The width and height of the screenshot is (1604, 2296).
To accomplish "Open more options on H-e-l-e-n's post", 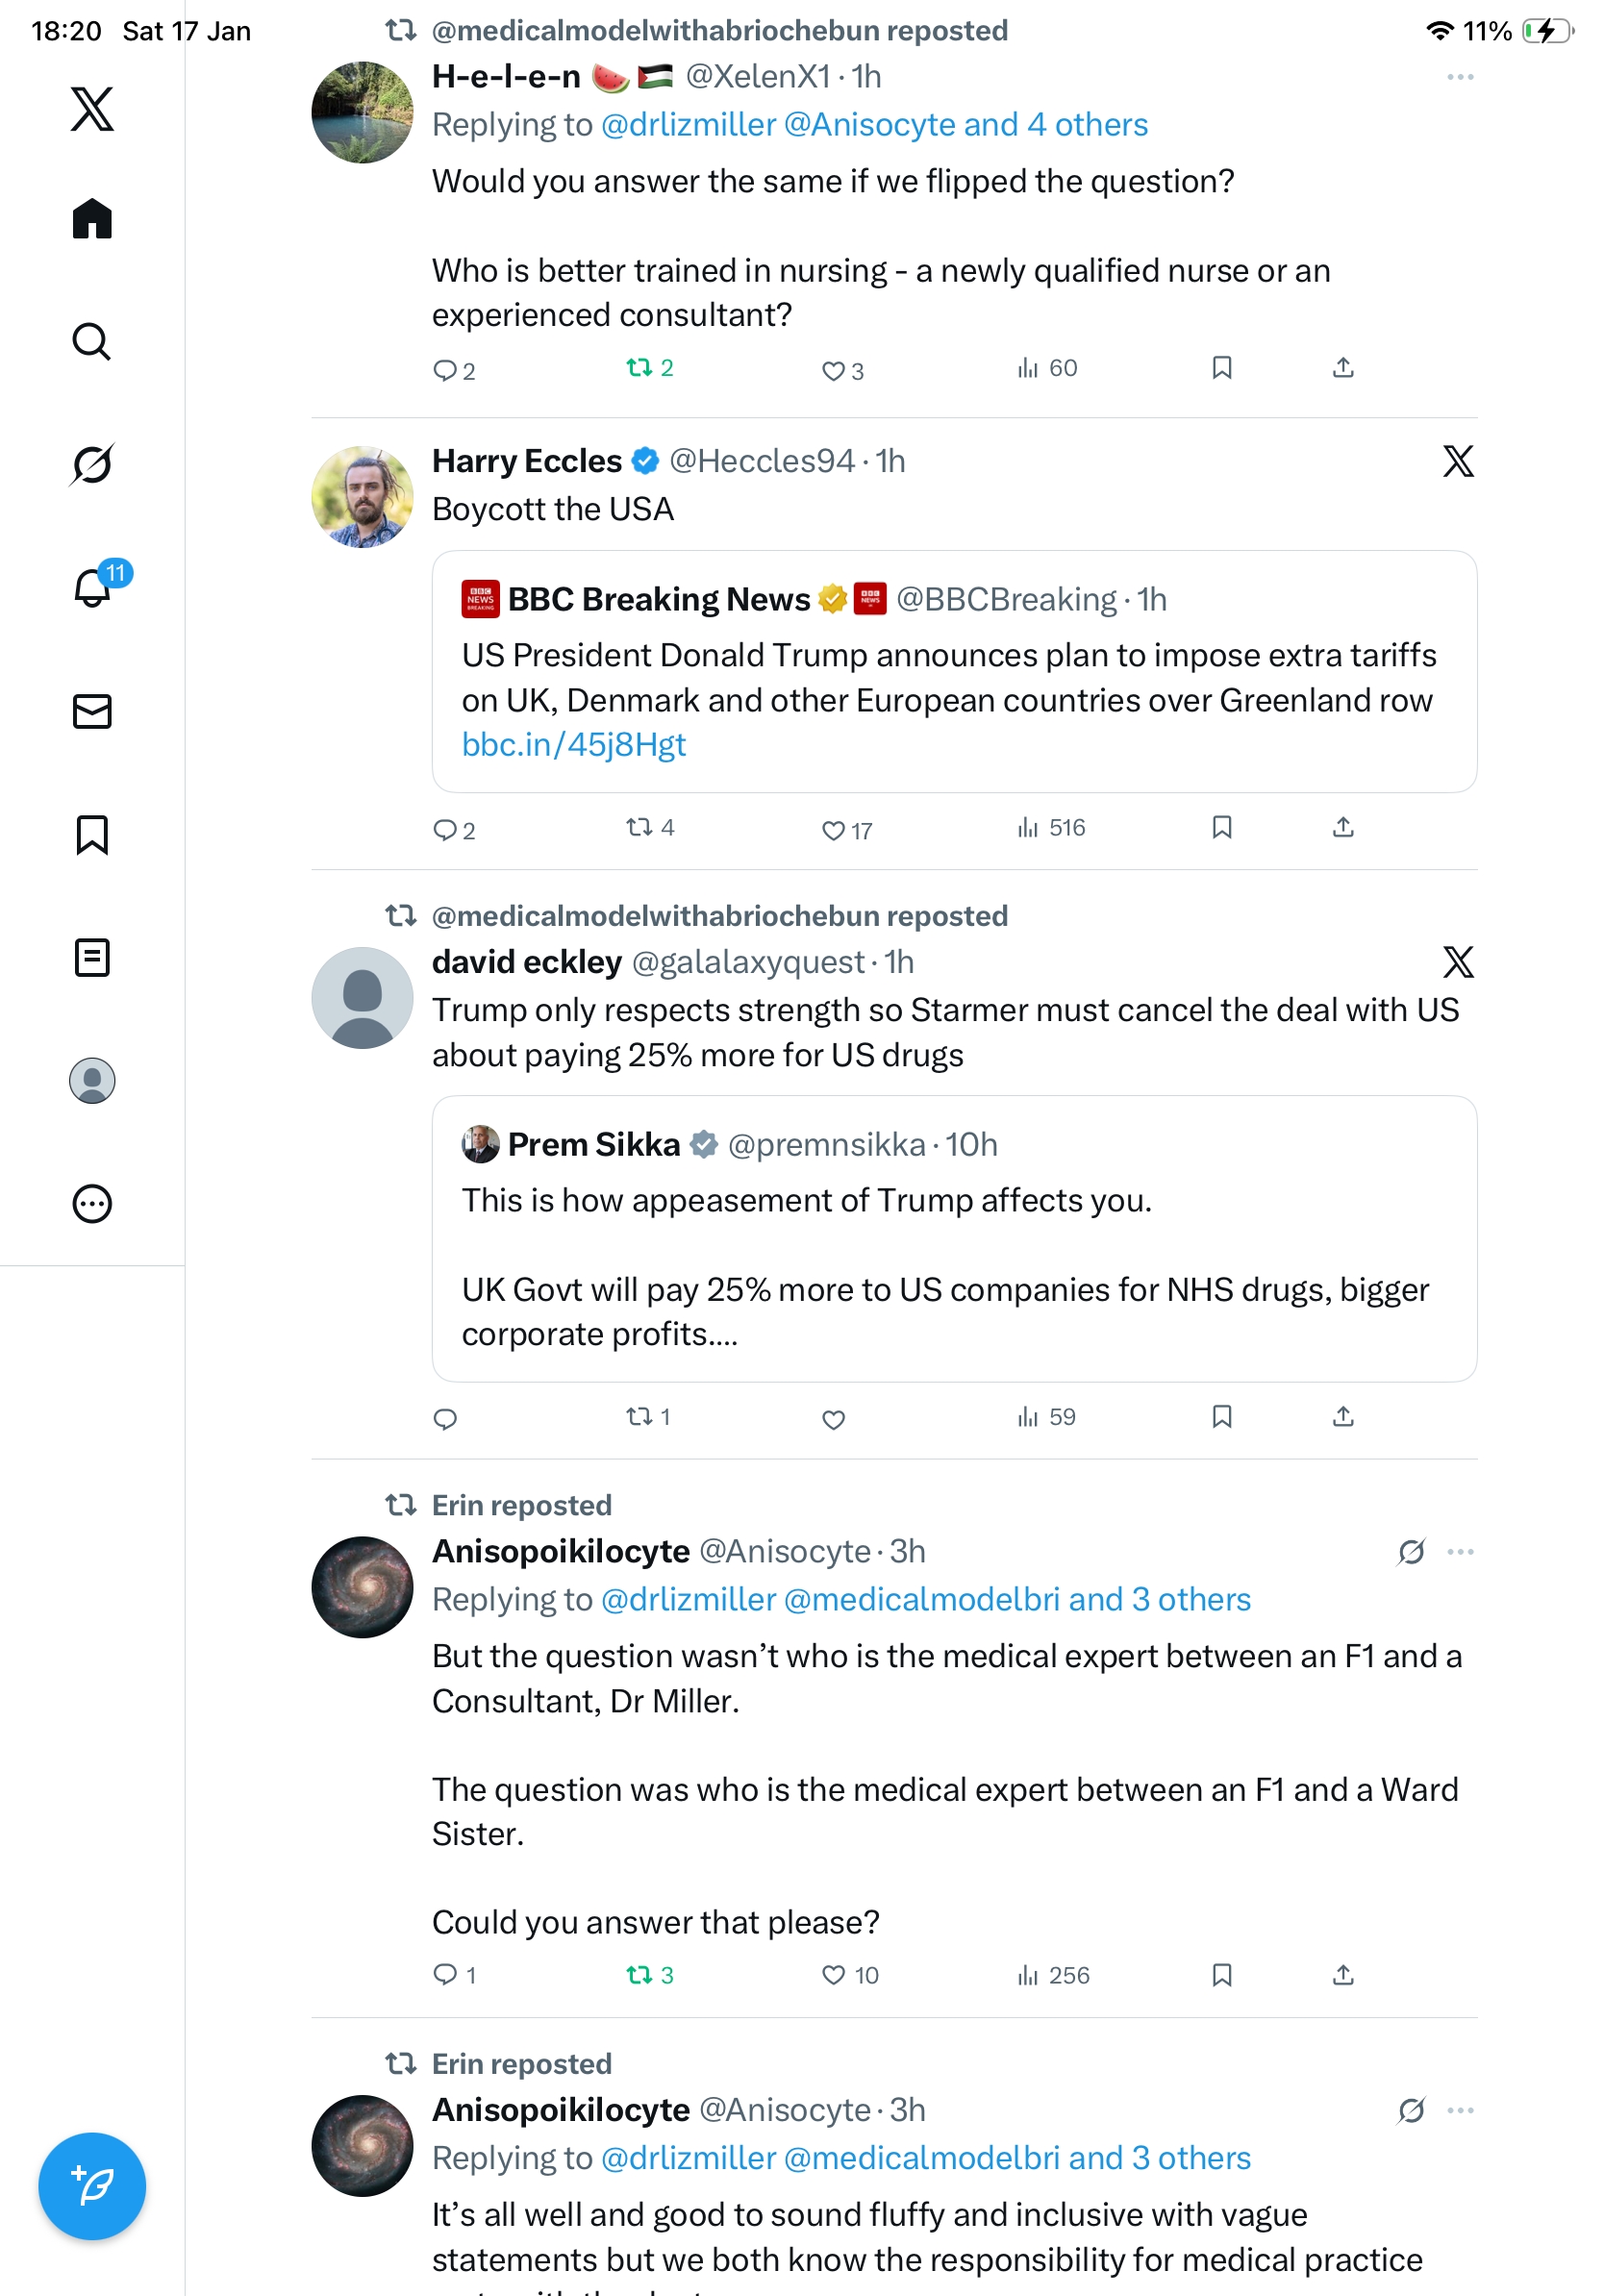I will (x=1460, y=77).
